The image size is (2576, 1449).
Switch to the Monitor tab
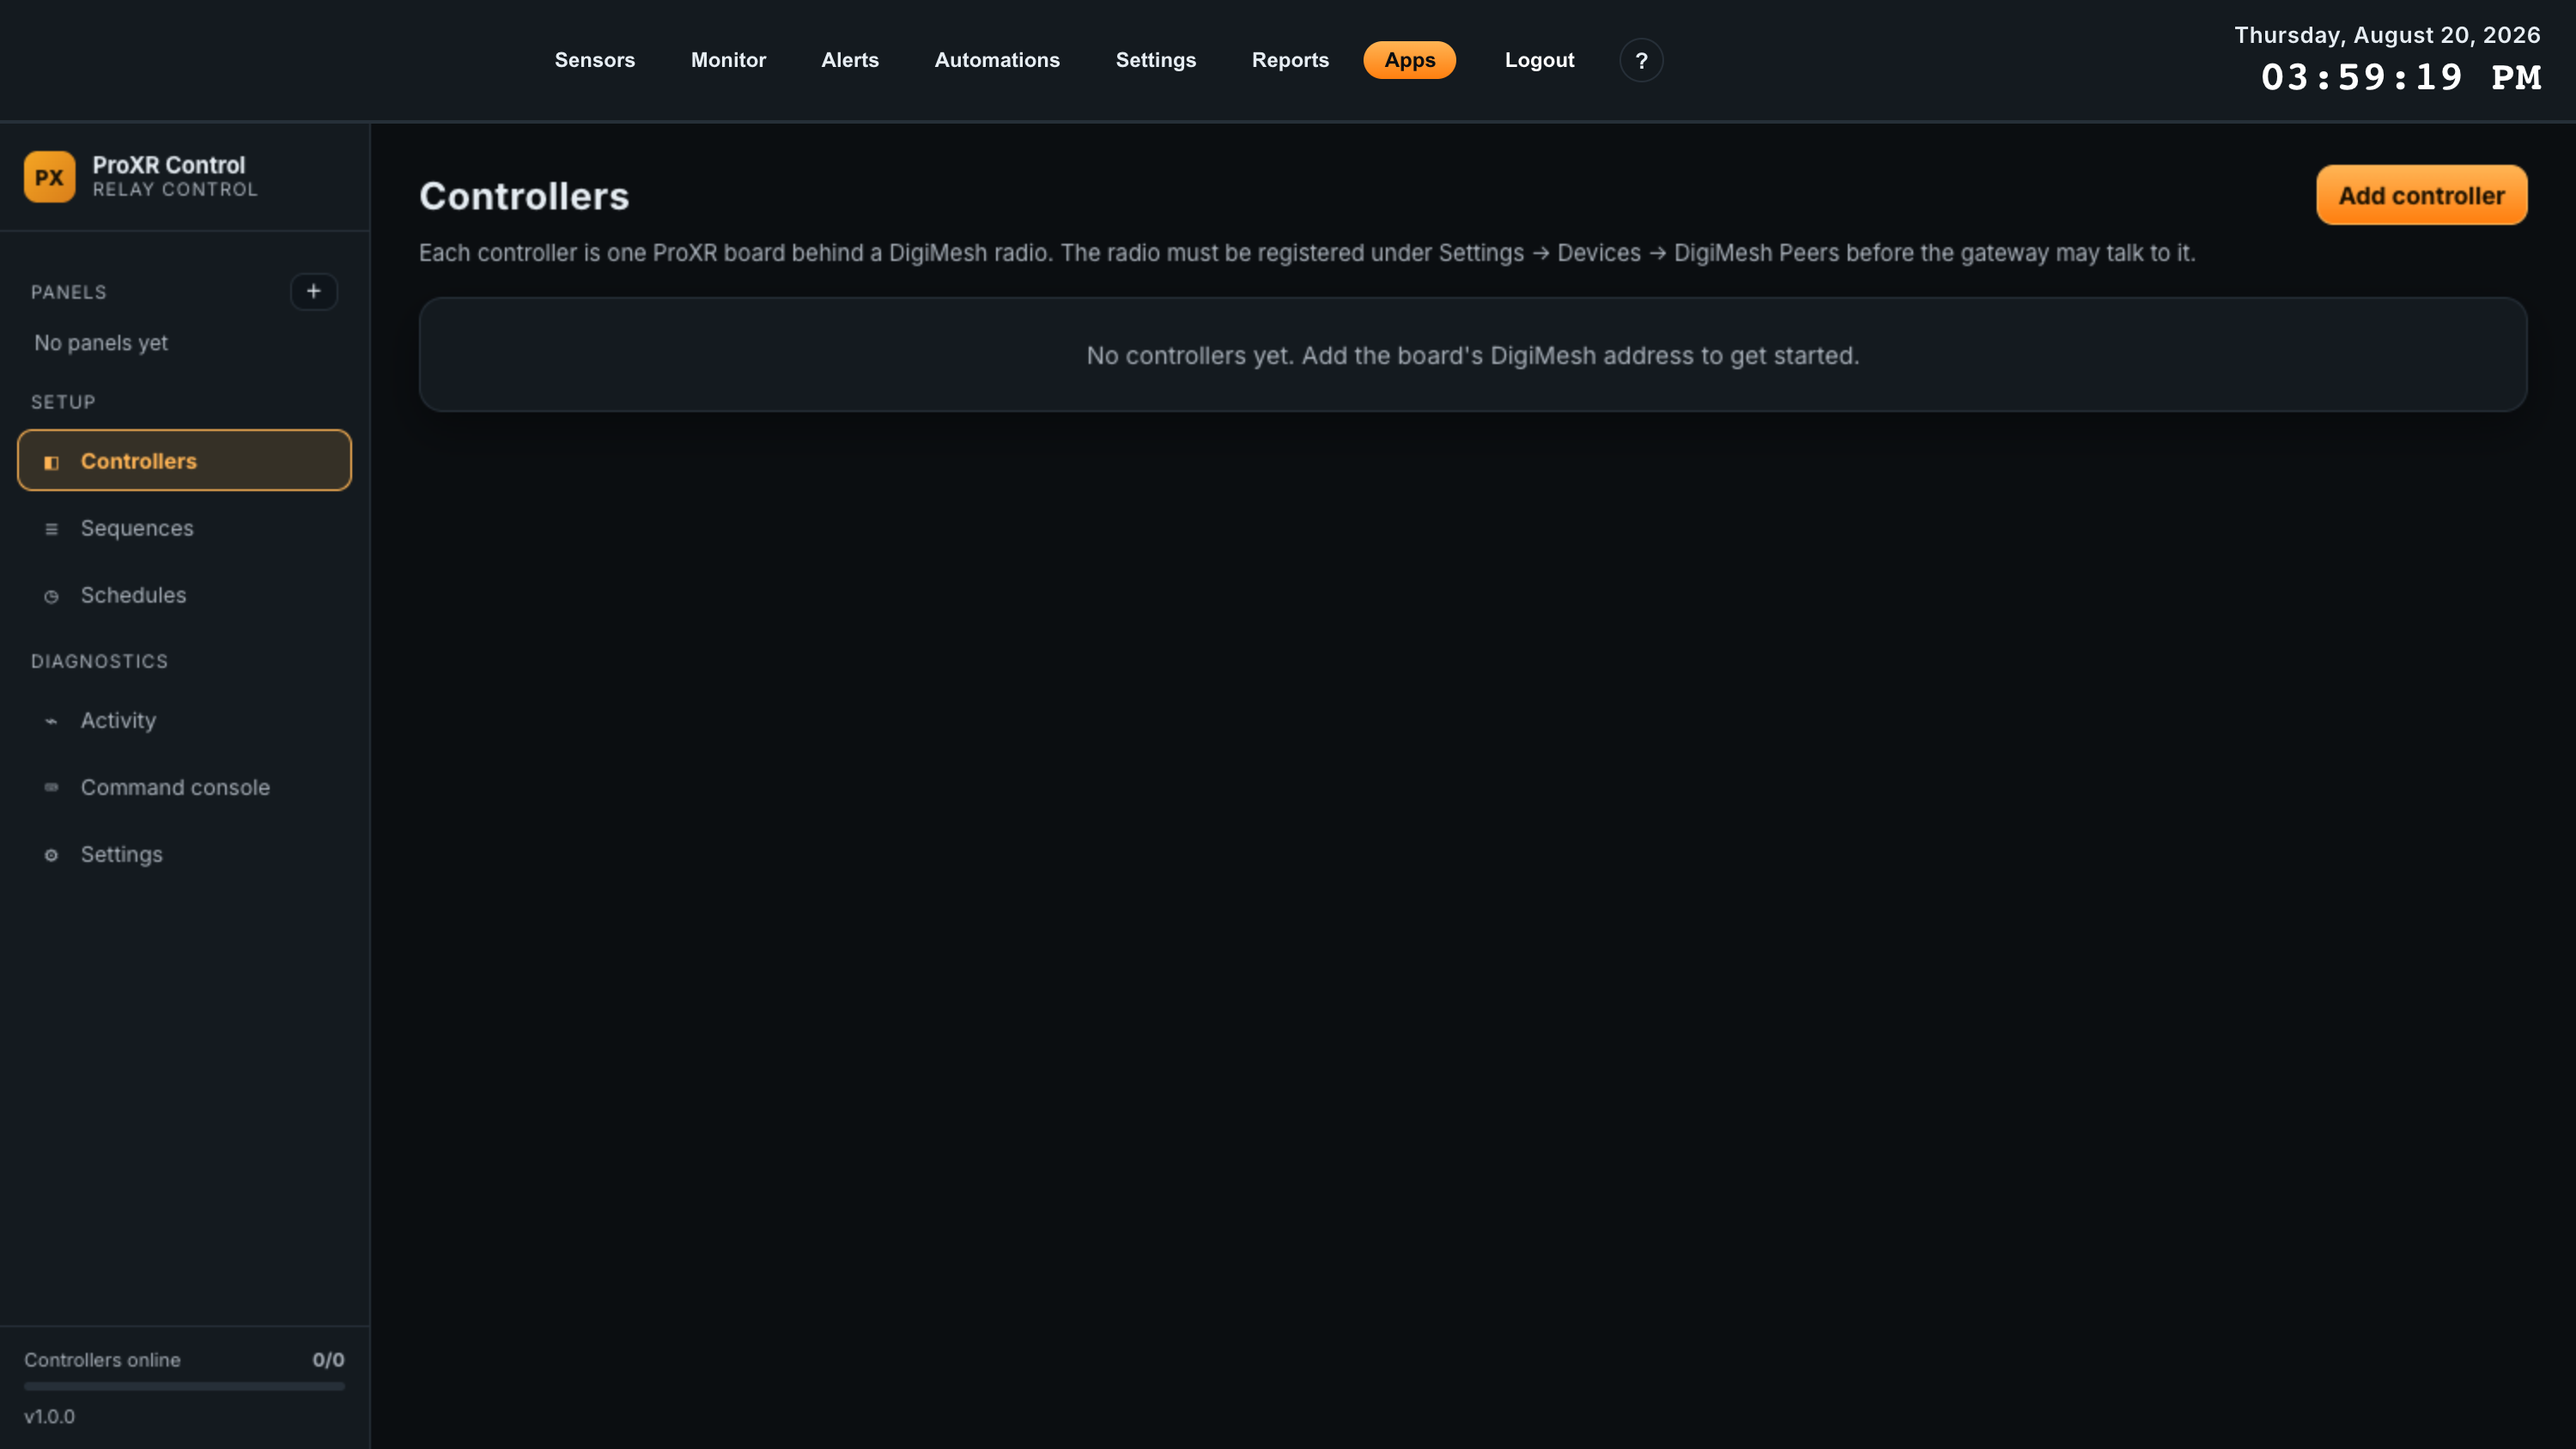(x=728, y=60)
